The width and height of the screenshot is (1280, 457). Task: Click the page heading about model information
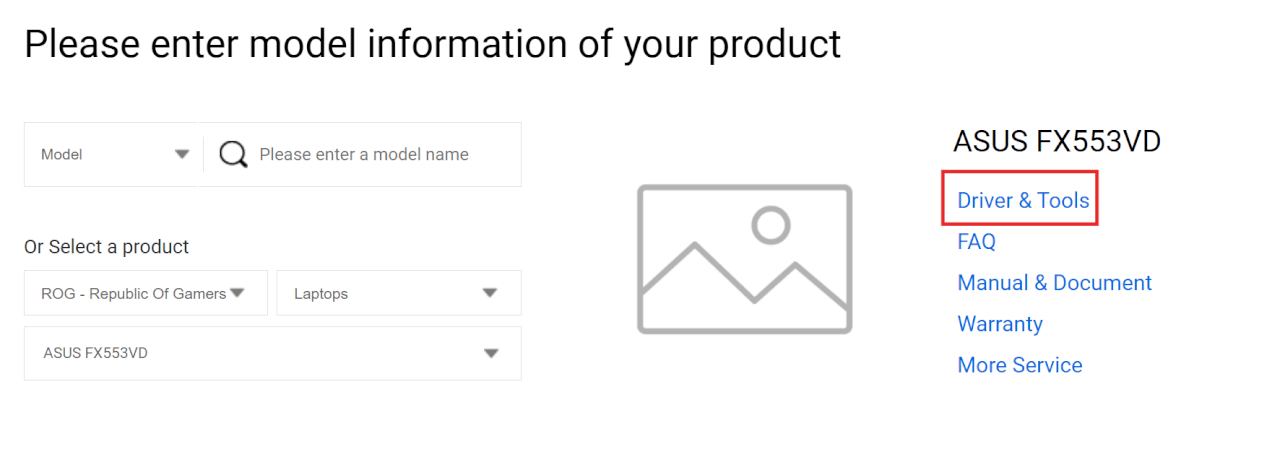[x=432, y=44]
